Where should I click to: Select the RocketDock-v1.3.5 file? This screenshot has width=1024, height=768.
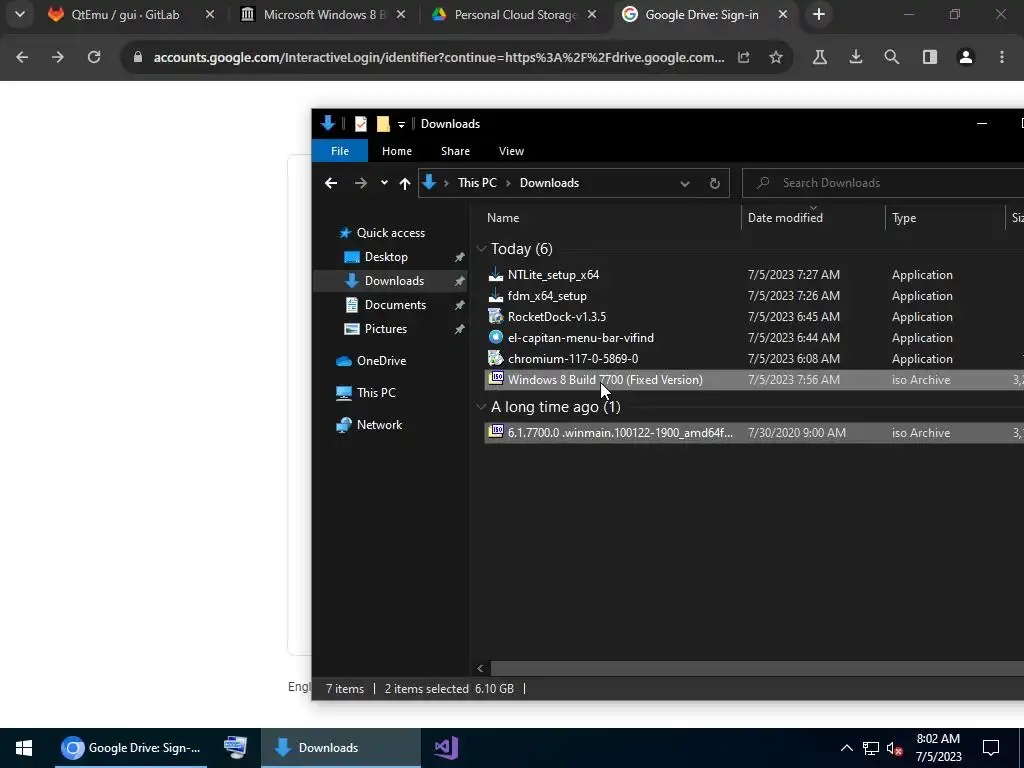point(557,317)
